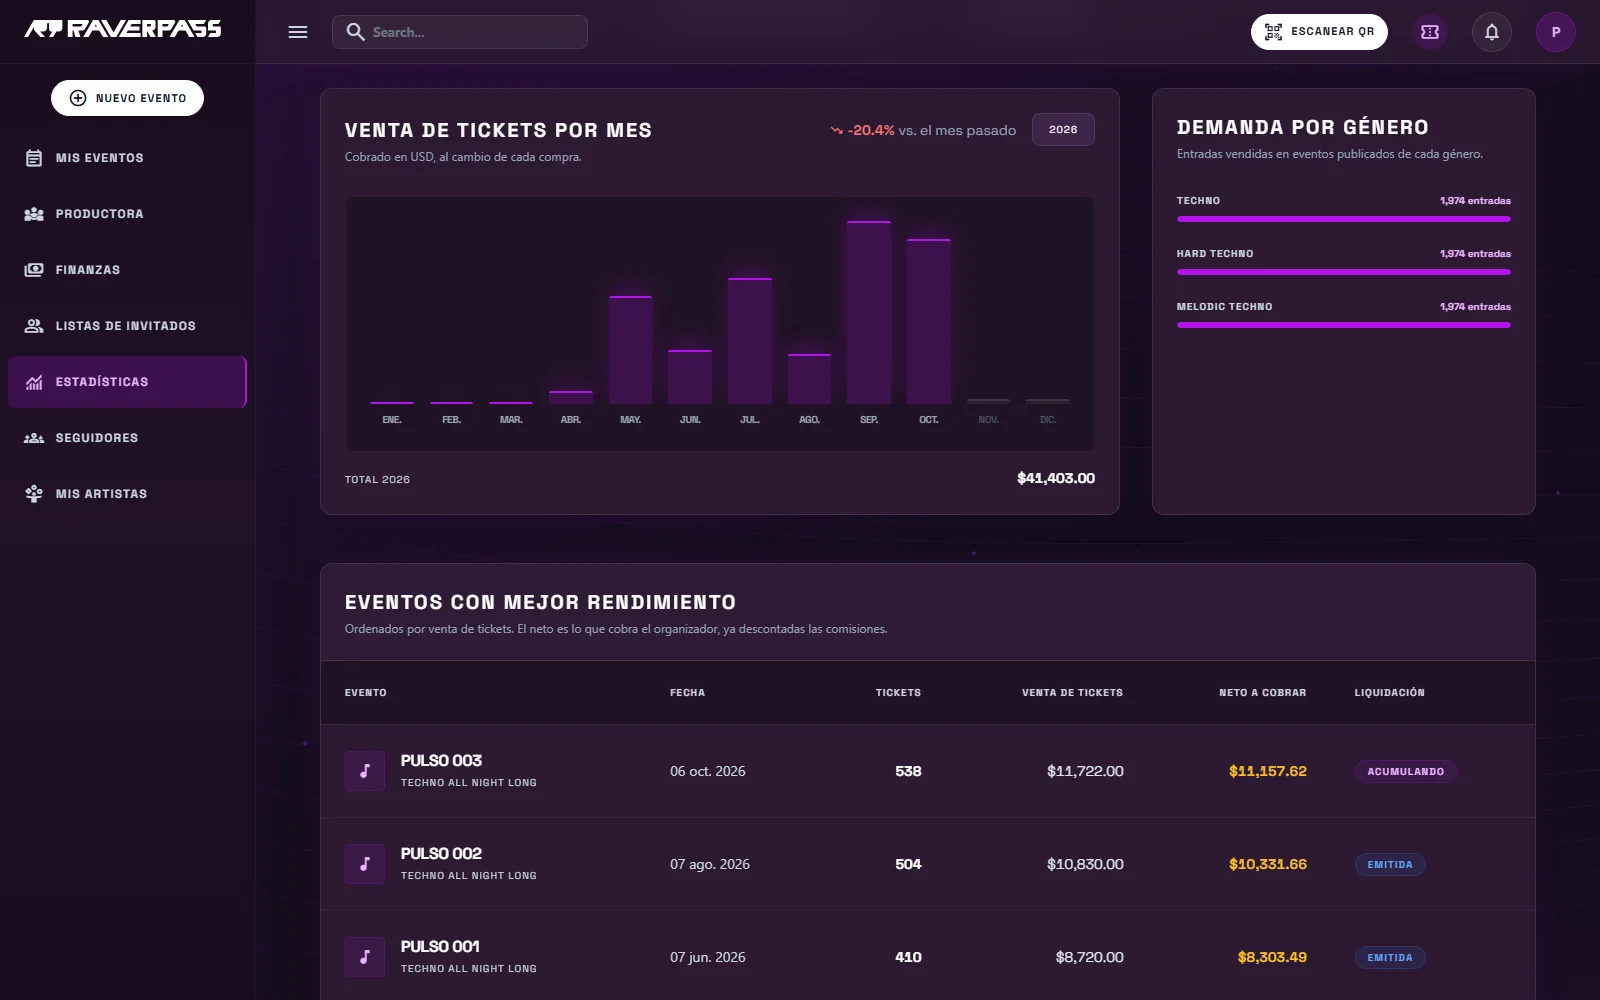Image resolution: width=1600 pixels, height=1000 pixels.
Task: Go to Mis Eventos
Action: coord(127,158)
